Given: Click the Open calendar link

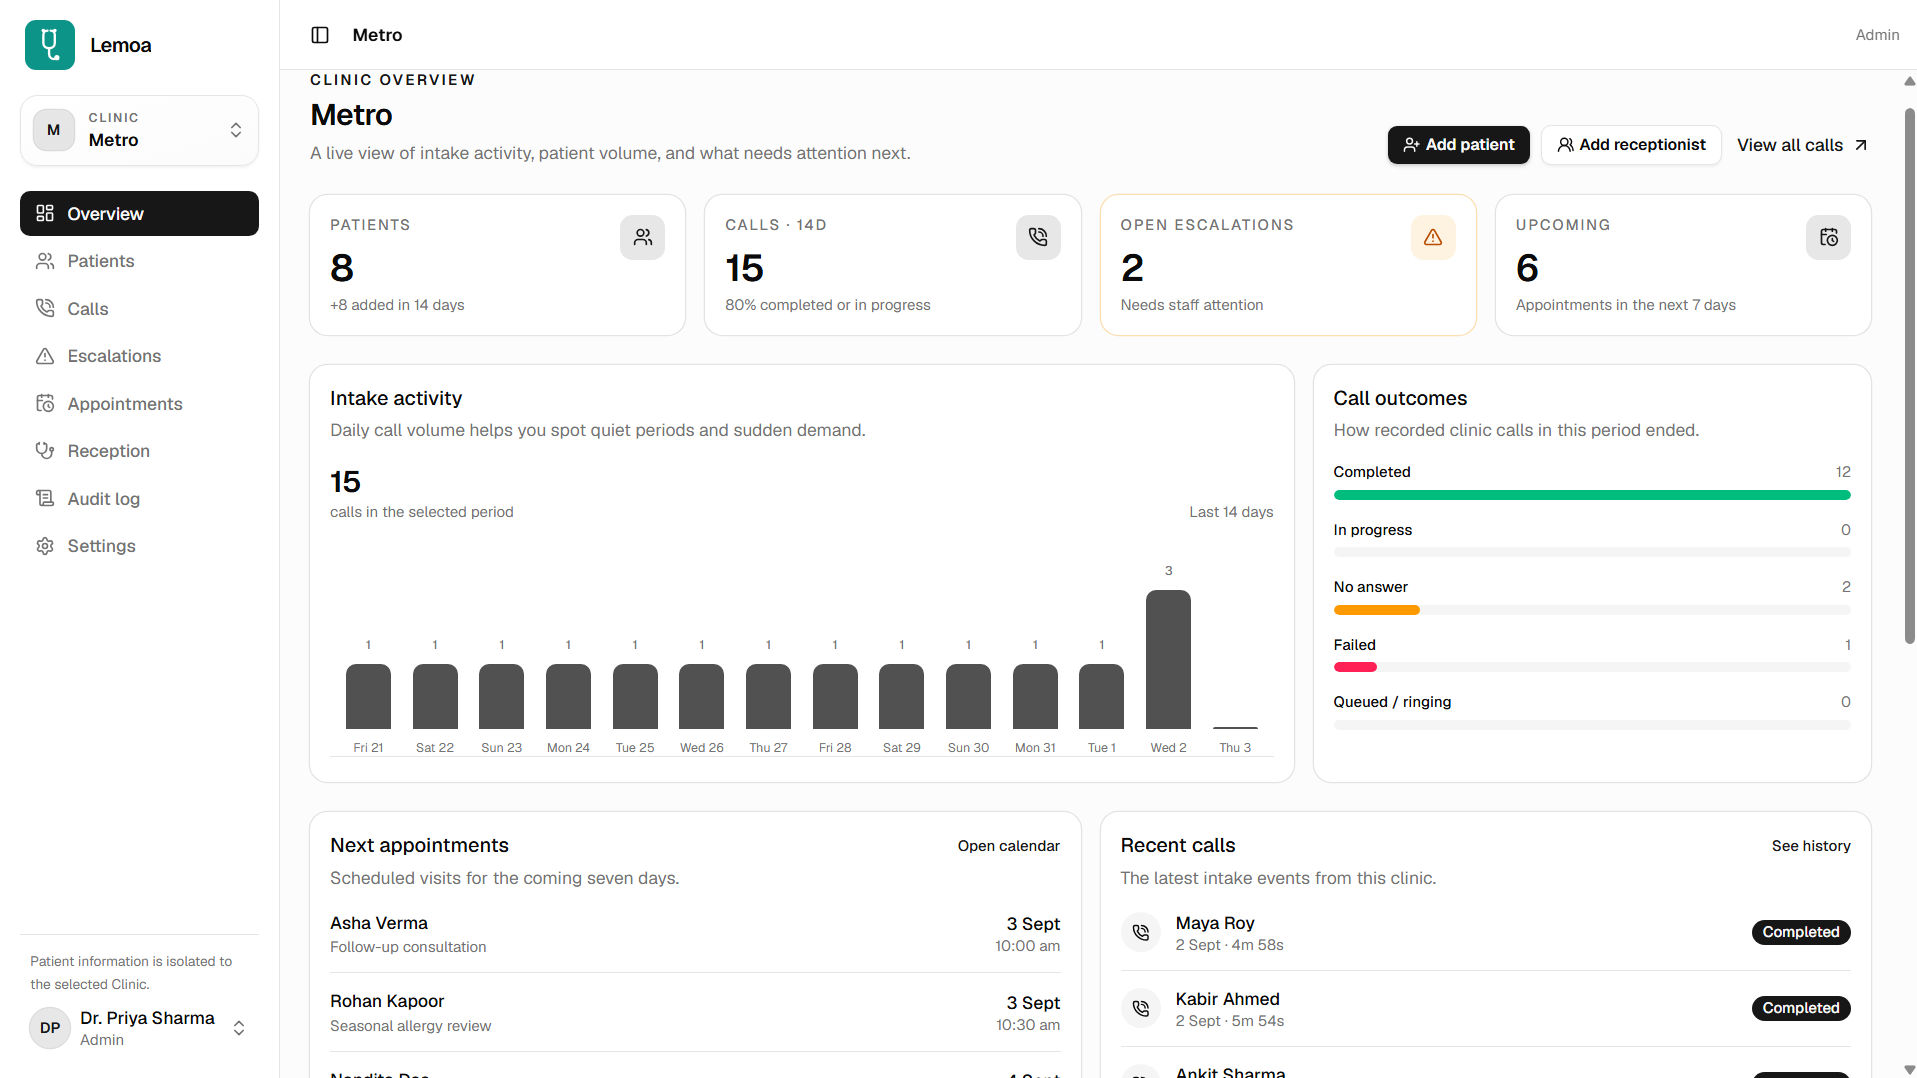Looking at the screenshot, I should click(x=1008, y=846).
